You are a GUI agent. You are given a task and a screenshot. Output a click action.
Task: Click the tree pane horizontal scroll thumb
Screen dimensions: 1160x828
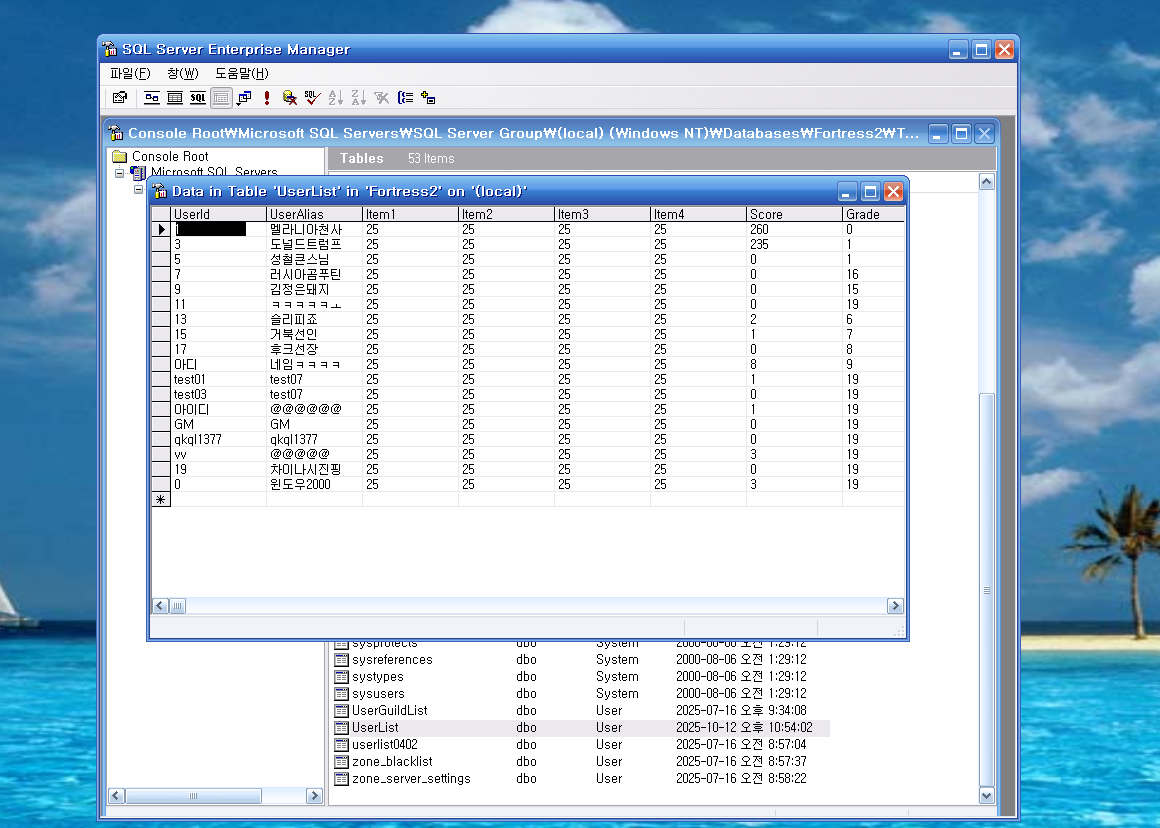coord(193,796)
